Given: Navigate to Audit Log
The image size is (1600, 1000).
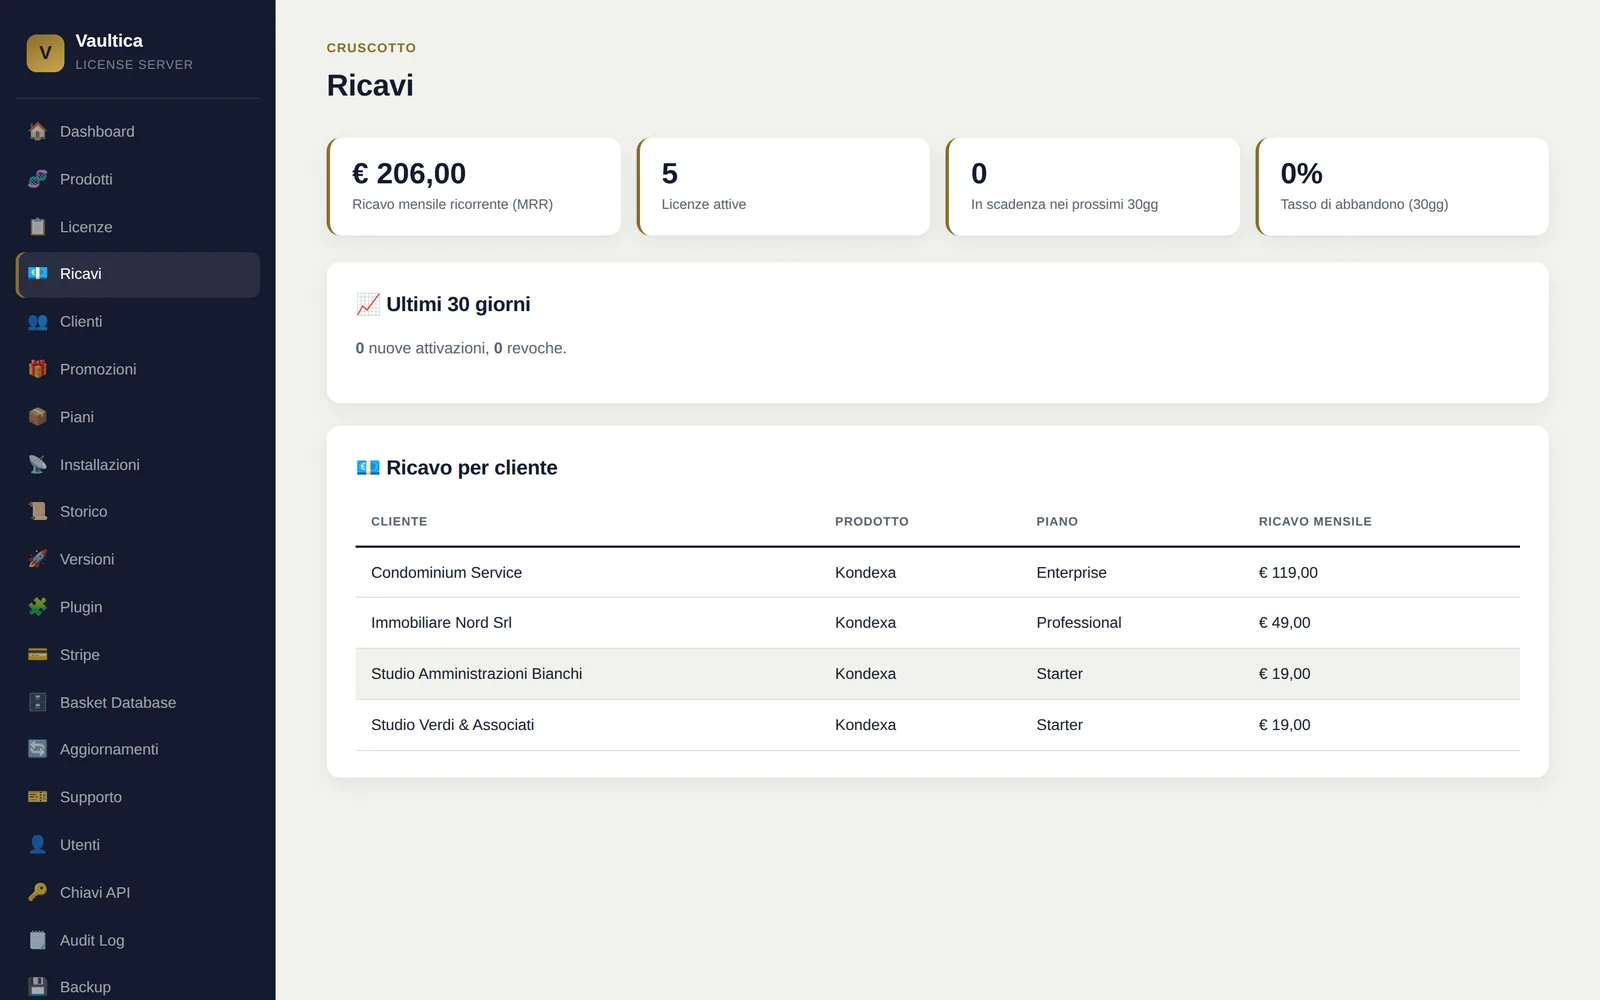Looking at the screenshot, I should pos(138,940).
